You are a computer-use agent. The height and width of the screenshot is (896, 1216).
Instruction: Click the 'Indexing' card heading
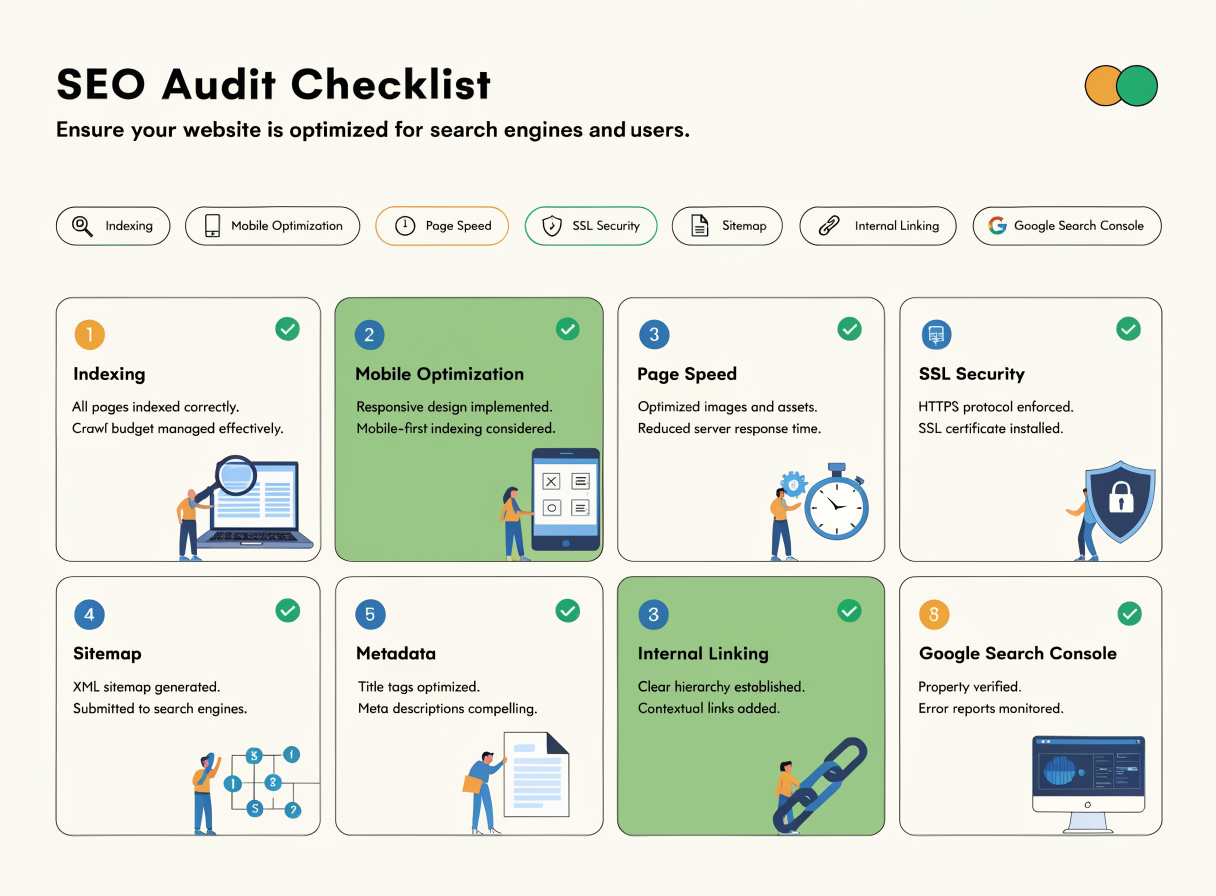pyautogui.click(x=109, y=374)
